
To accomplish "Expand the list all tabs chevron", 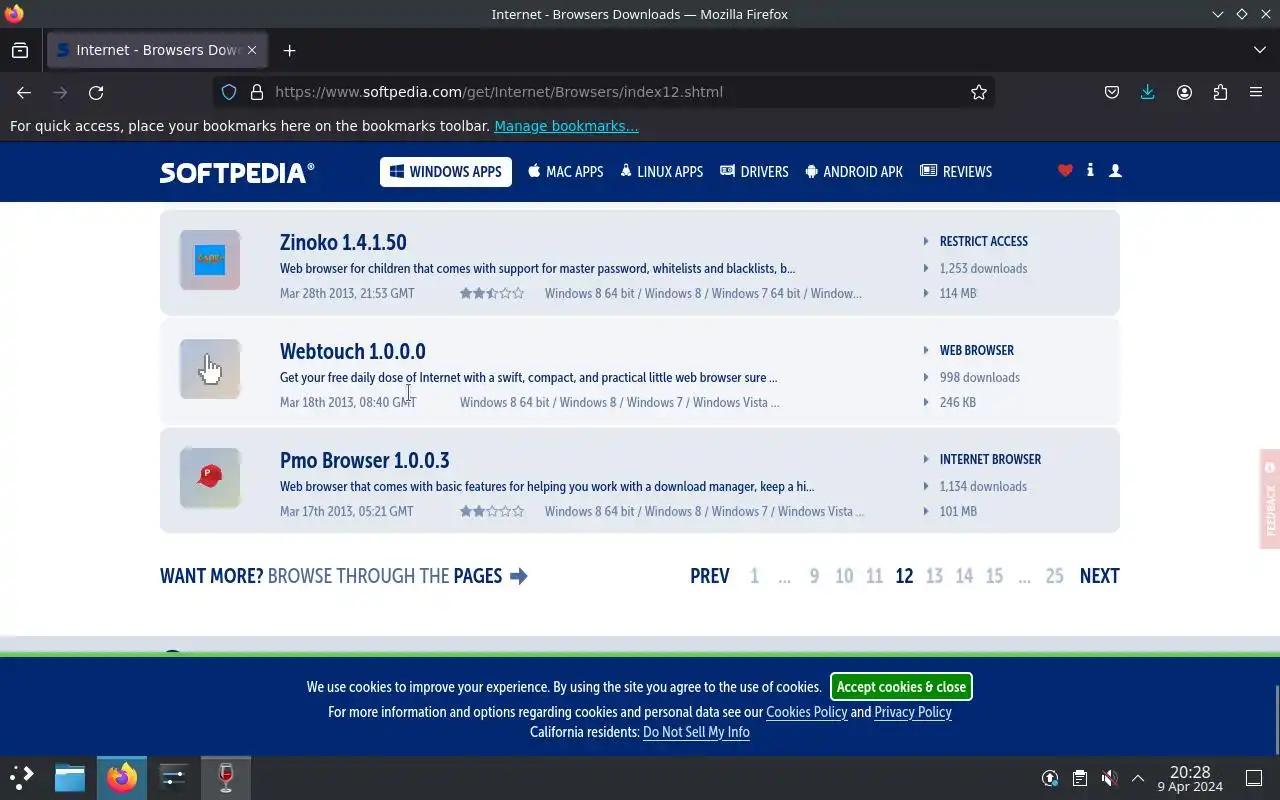I will coord(1259,50).
